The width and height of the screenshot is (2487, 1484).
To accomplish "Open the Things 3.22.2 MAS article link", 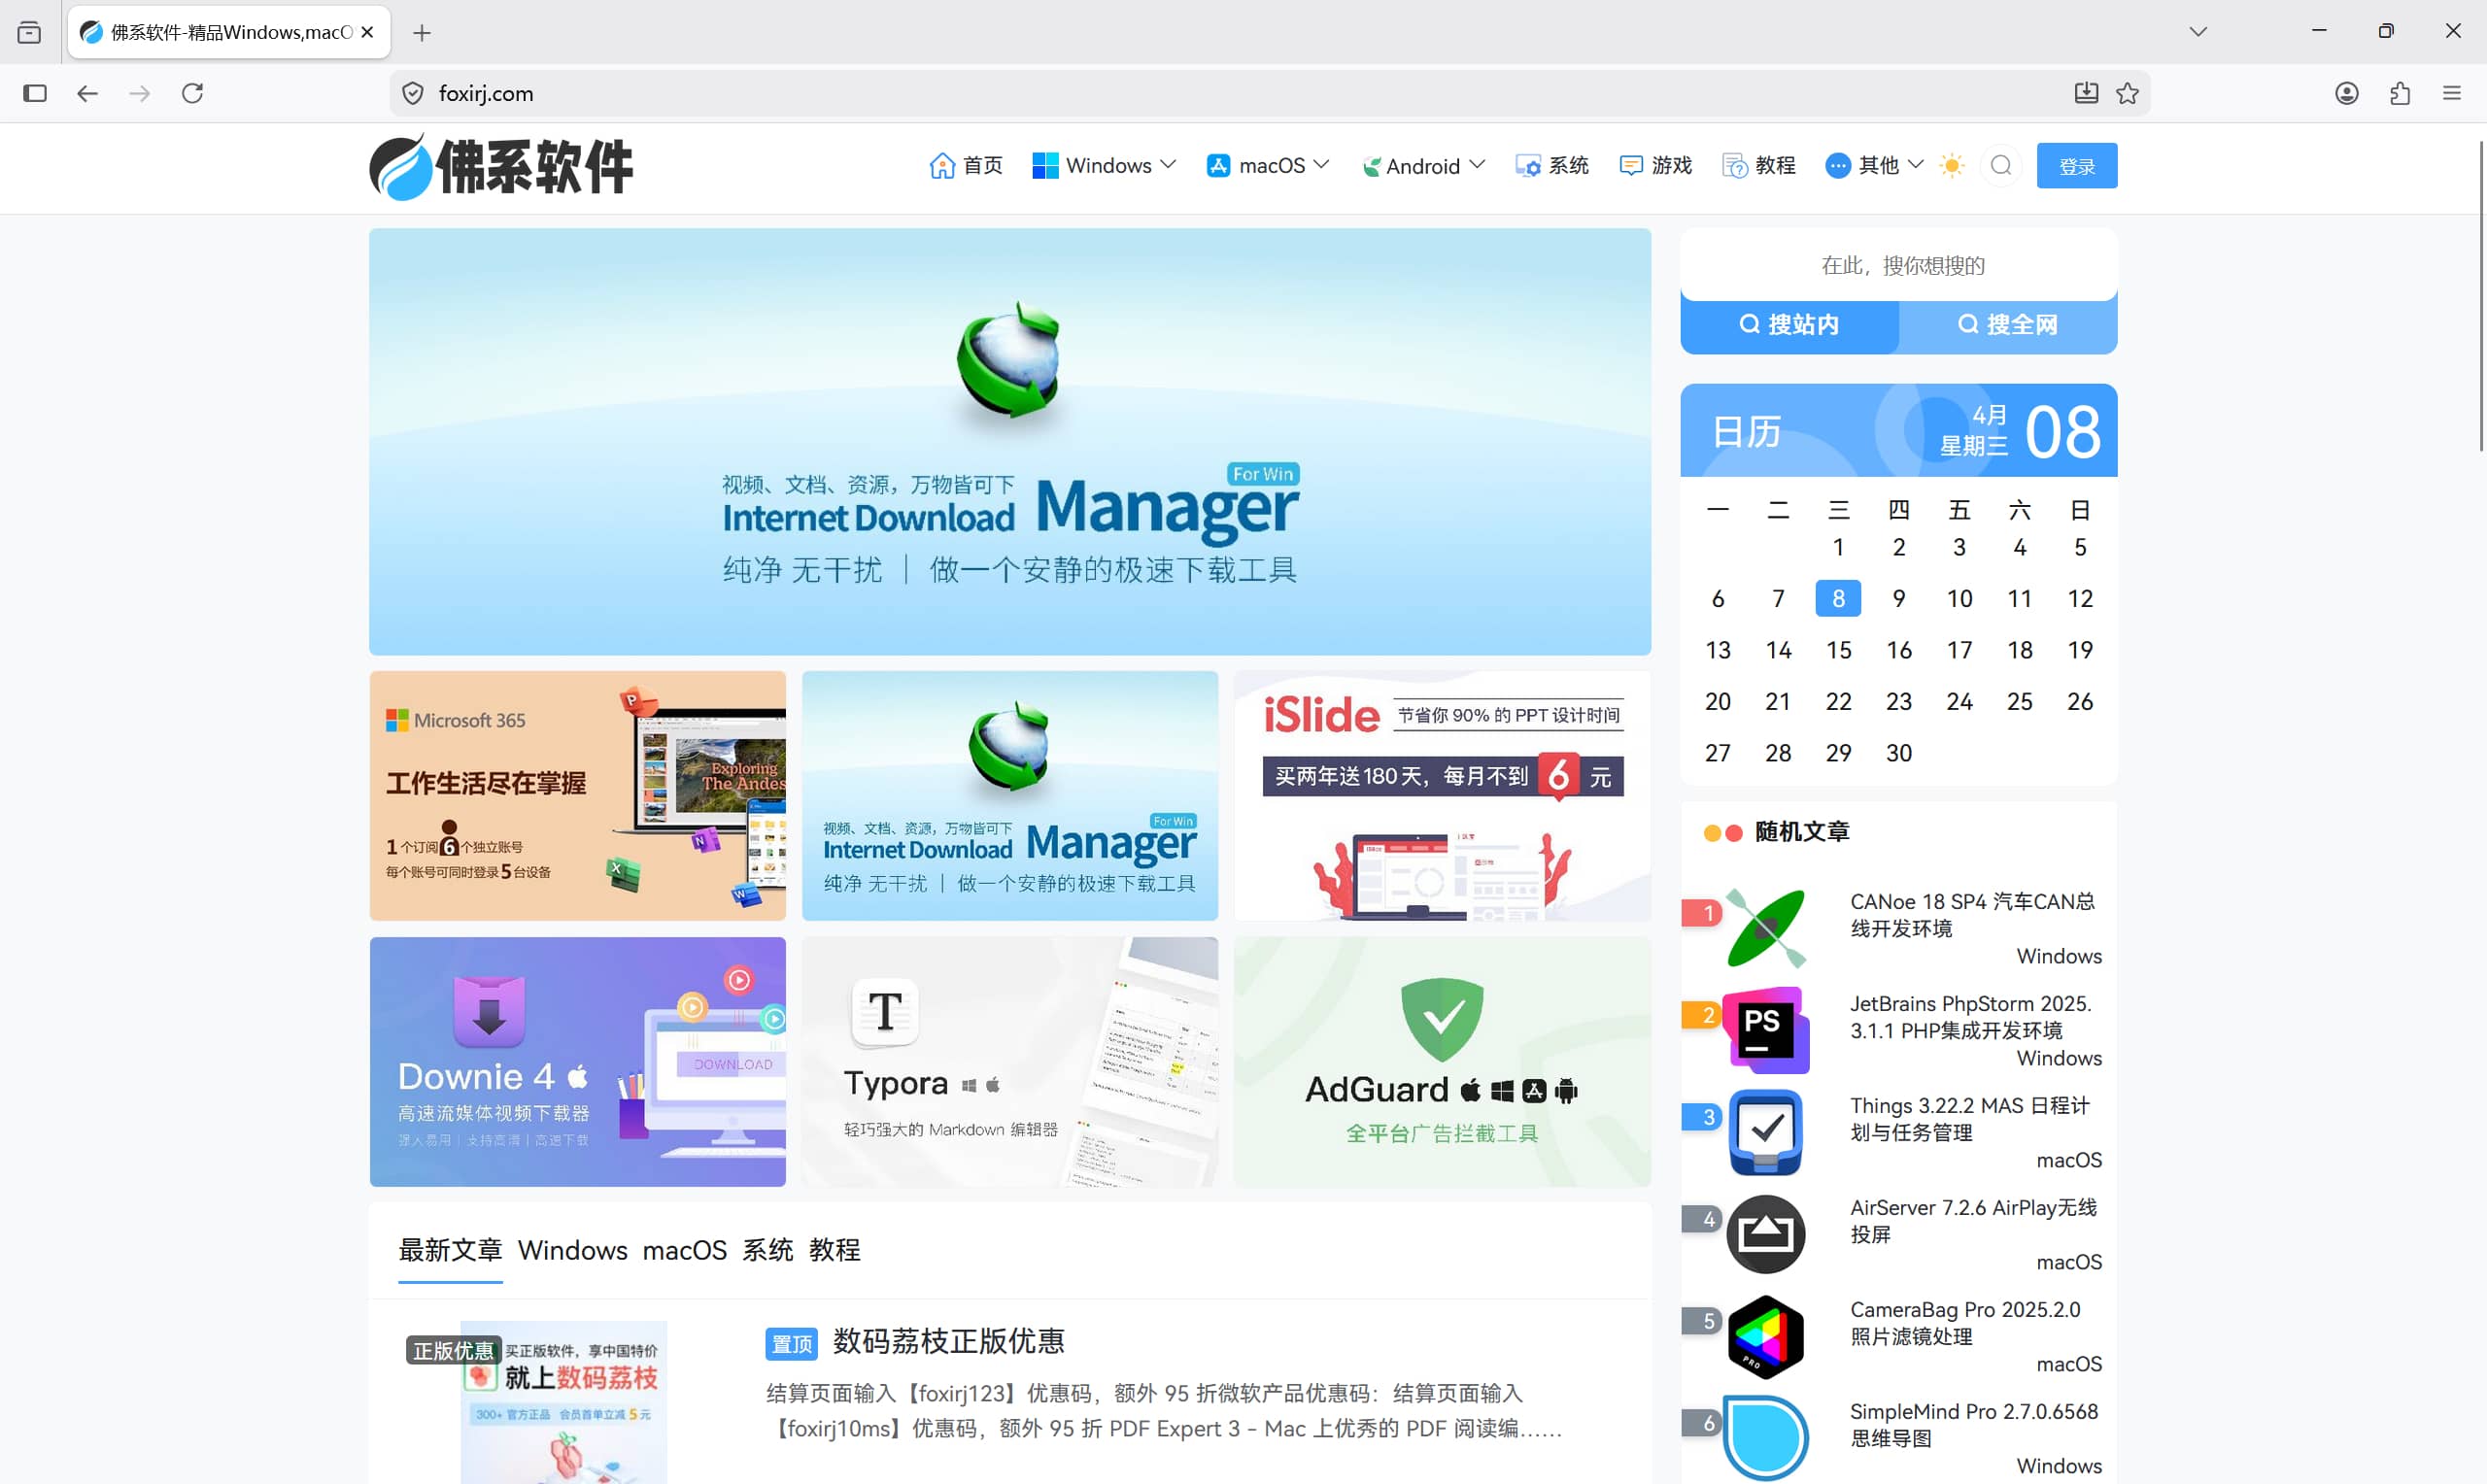I will click(1970, 1119).
